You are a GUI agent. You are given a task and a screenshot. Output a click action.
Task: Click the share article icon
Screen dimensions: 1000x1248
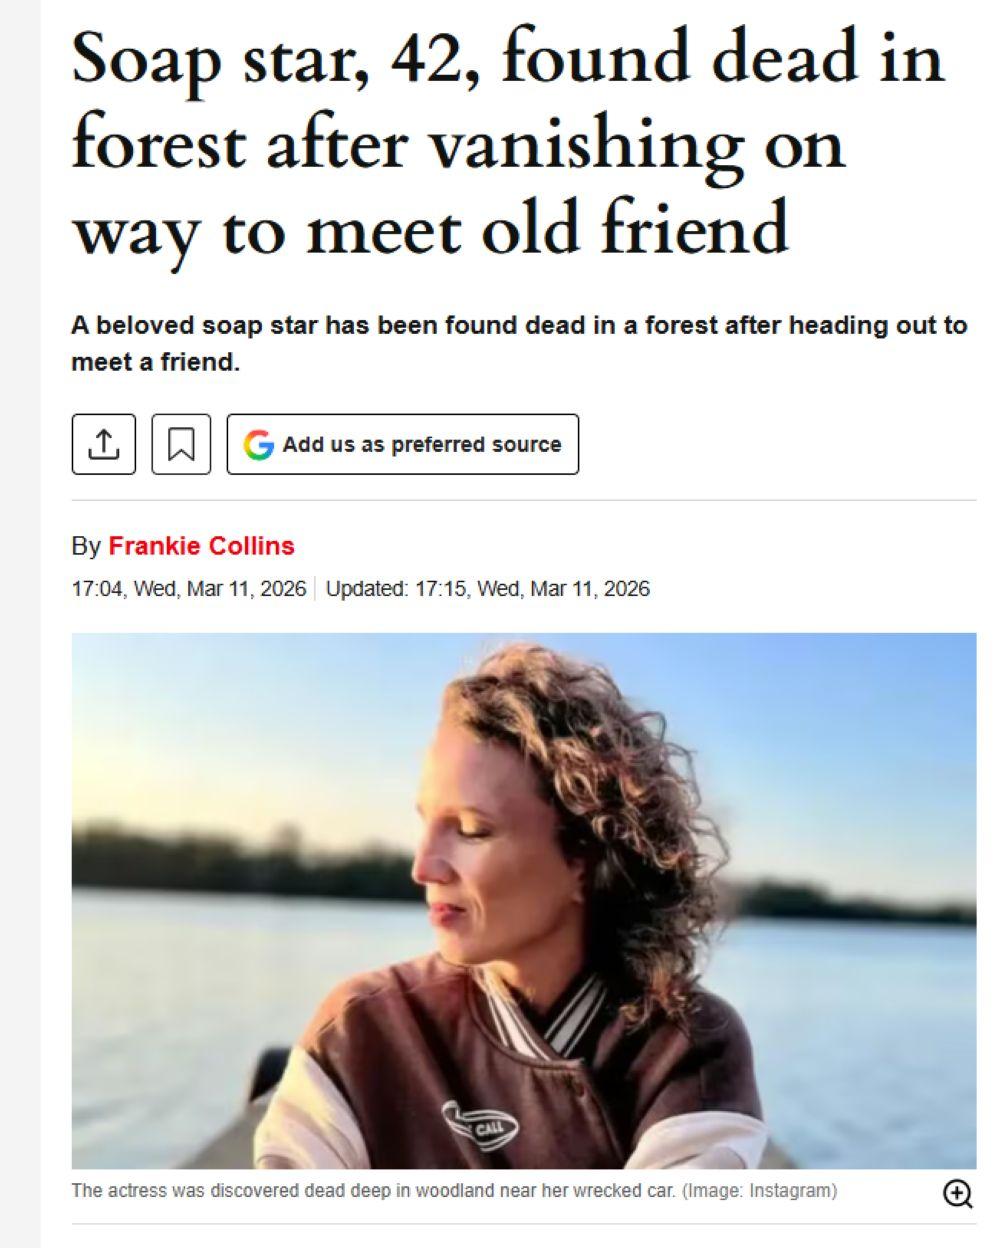pos(103,444)
